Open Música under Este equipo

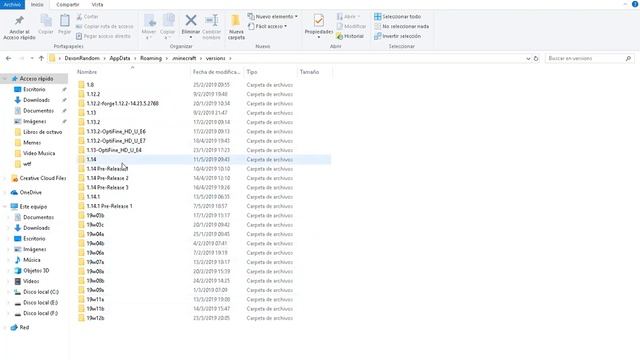point(31,260)
